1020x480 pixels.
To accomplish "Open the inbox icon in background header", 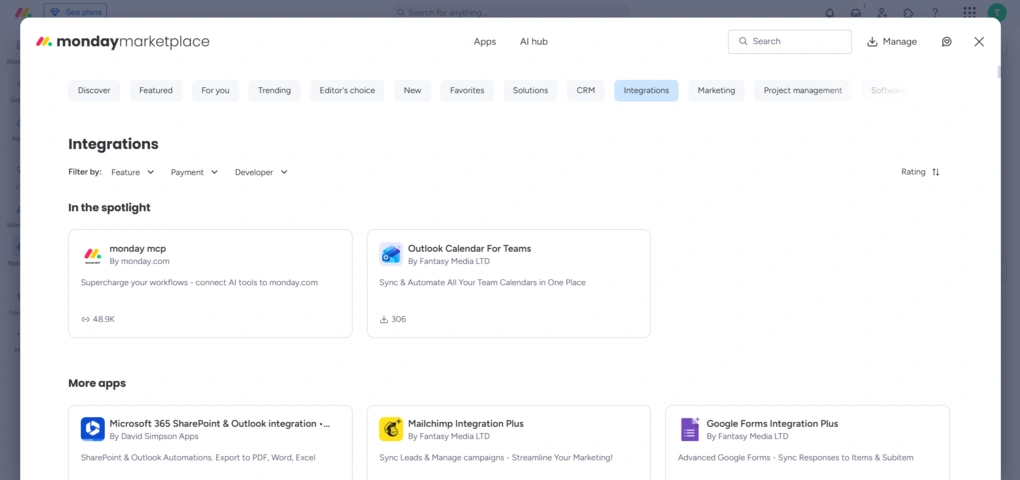I will [x=856, y=12].
